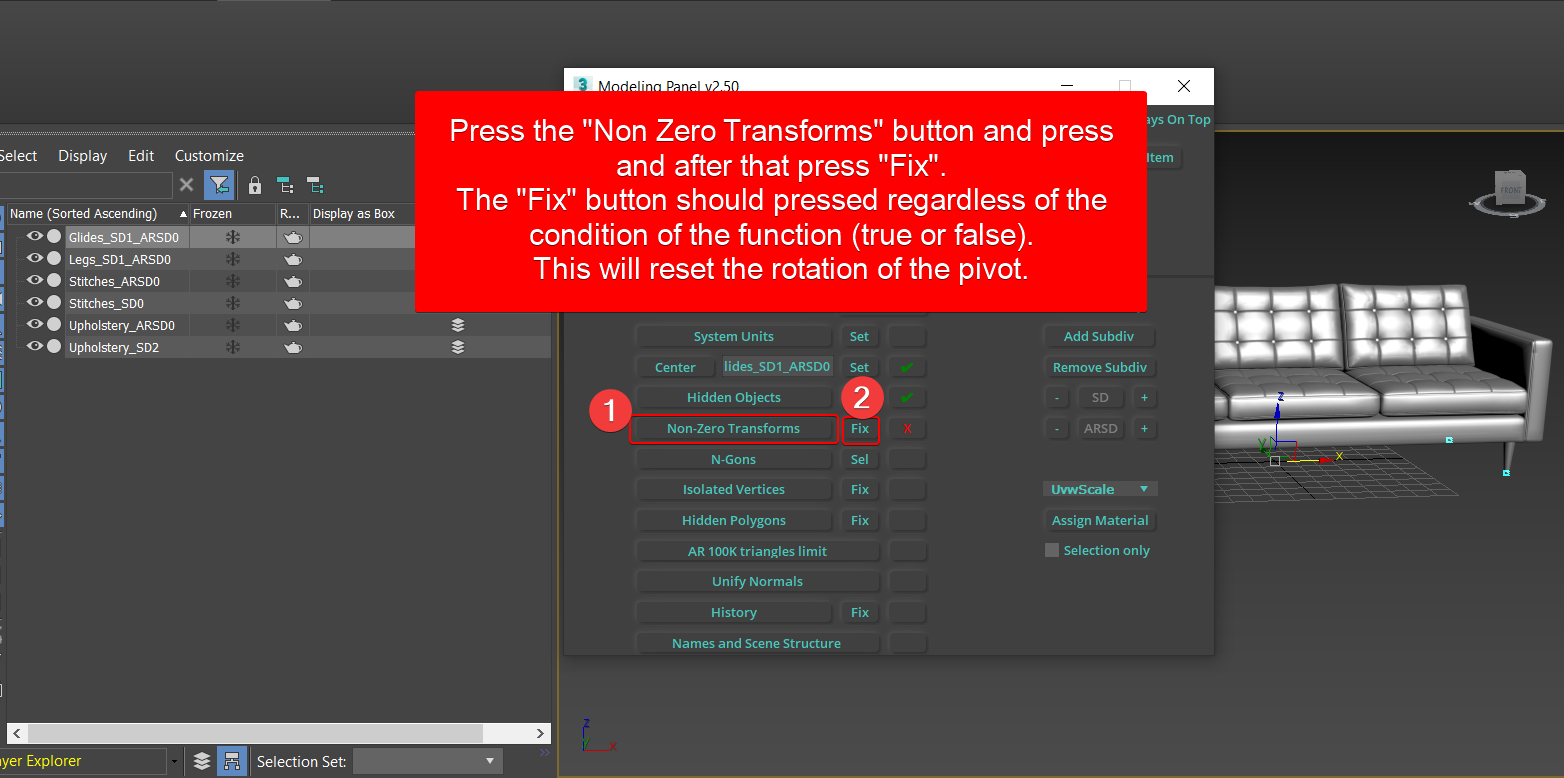Toggle visibility of Upholstery_SD2 object
The width and height of the screenshot is (1564, 778).
(35, 347)
